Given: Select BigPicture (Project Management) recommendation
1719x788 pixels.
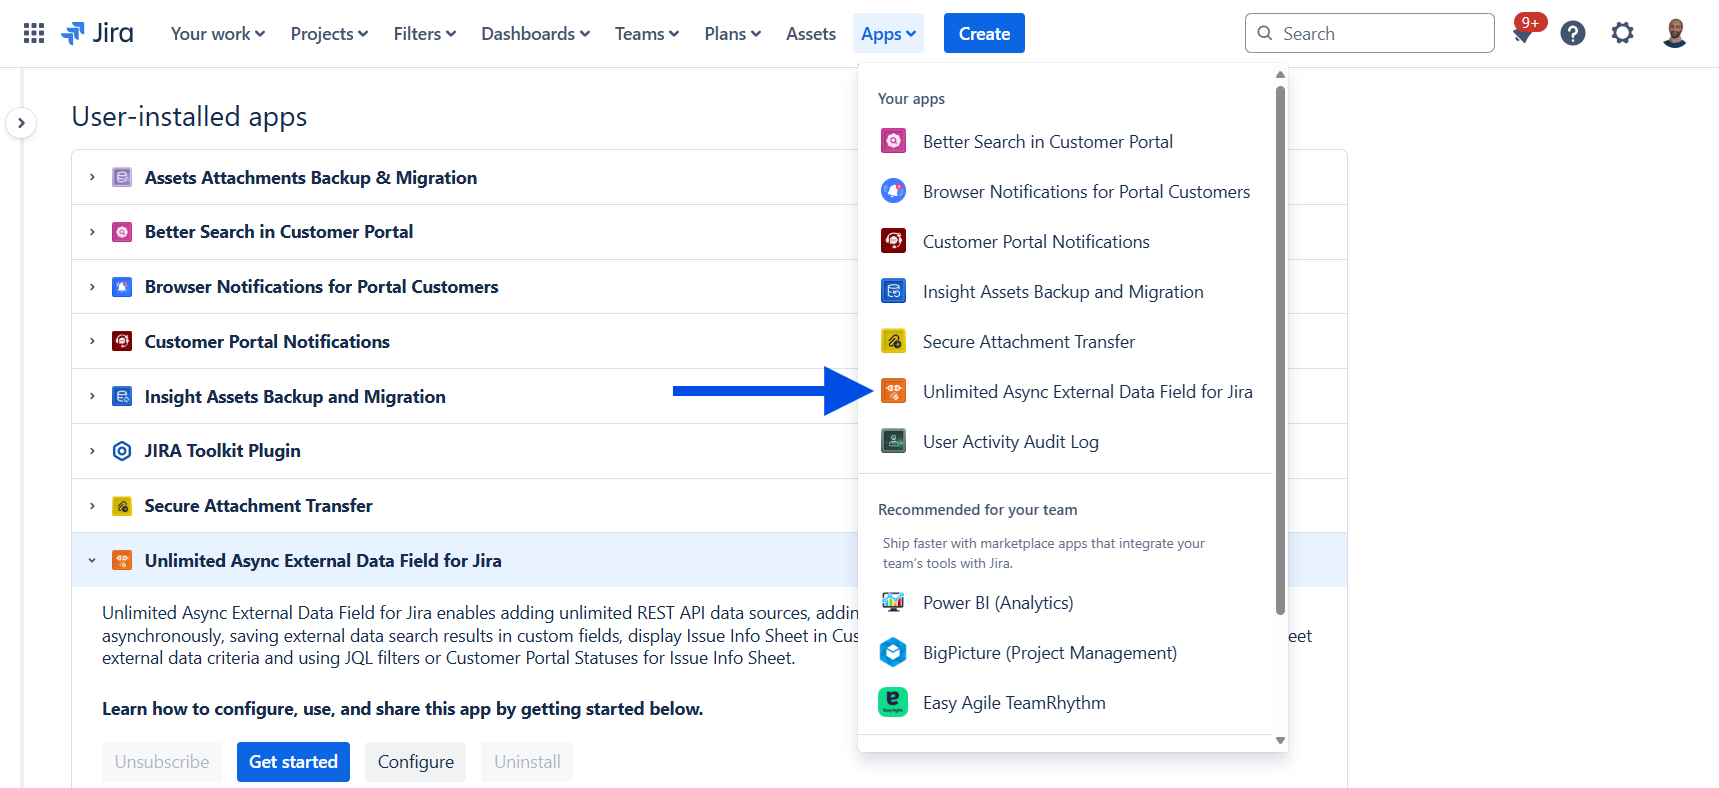Looking at the screenshot, I should pos(1066,652).
